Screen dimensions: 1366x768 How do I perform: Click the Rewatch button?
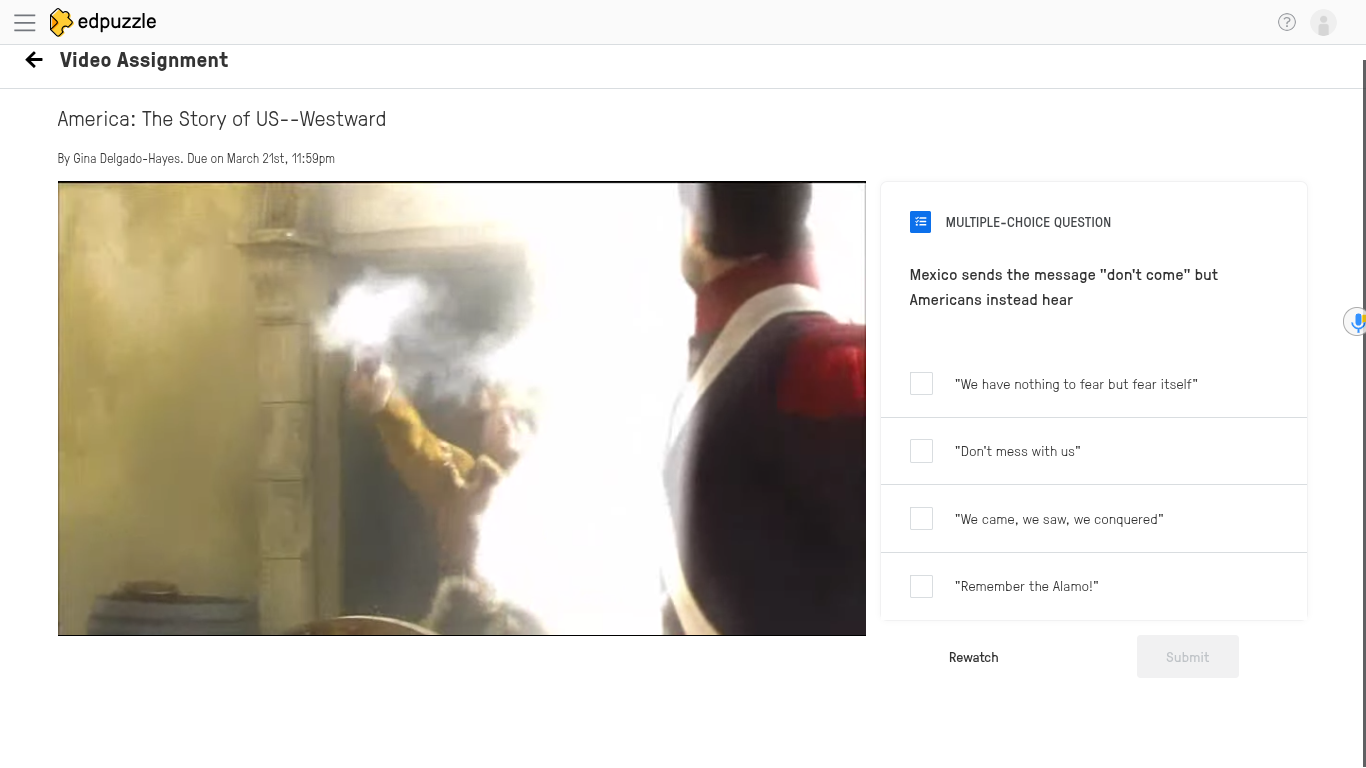[974, 657]
